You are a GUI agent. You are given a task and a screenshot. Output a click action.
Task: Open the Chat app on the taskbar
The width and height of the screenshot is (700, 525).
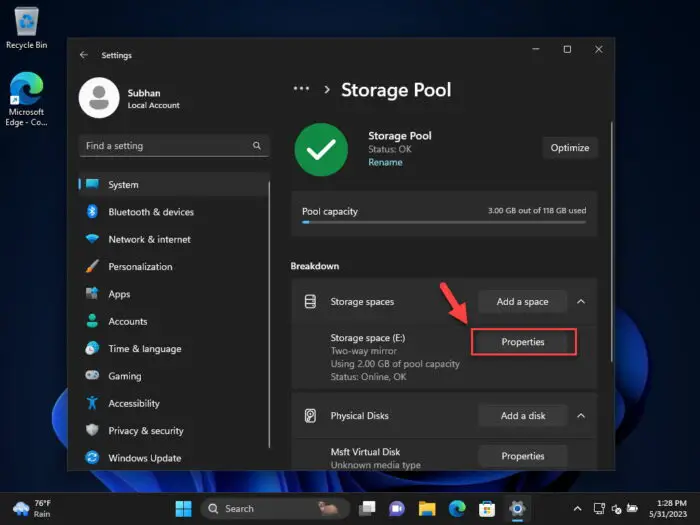coord(396,508)
